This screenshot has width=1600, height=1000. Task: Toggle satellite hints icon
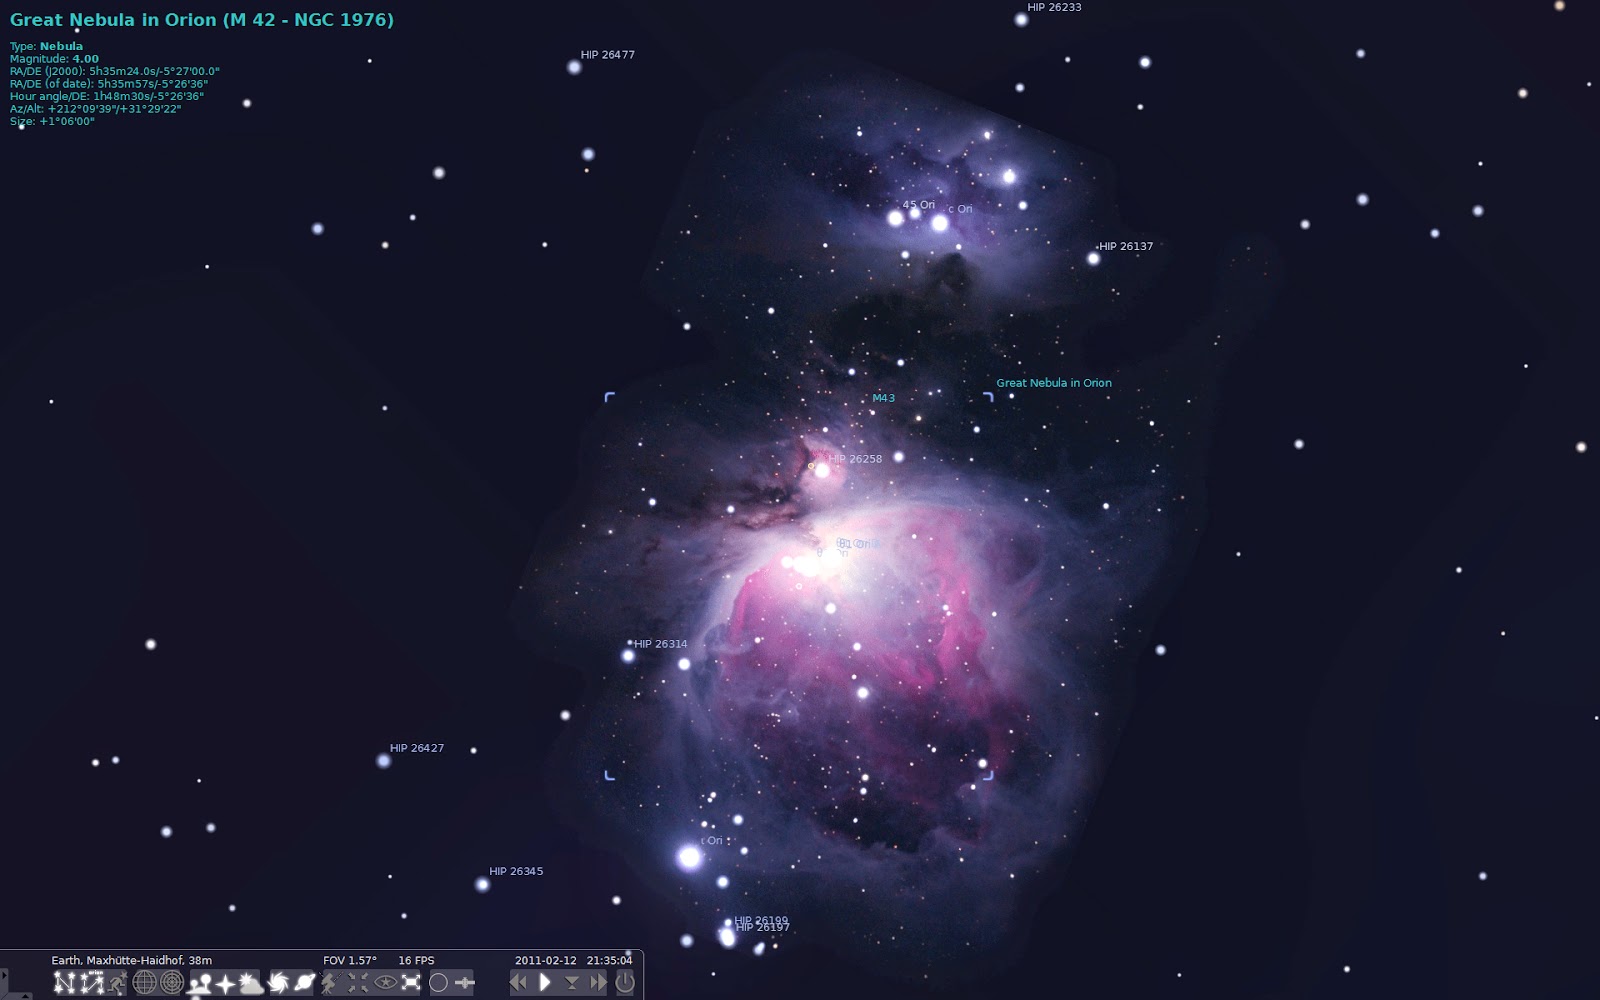(x=464, y=983)
